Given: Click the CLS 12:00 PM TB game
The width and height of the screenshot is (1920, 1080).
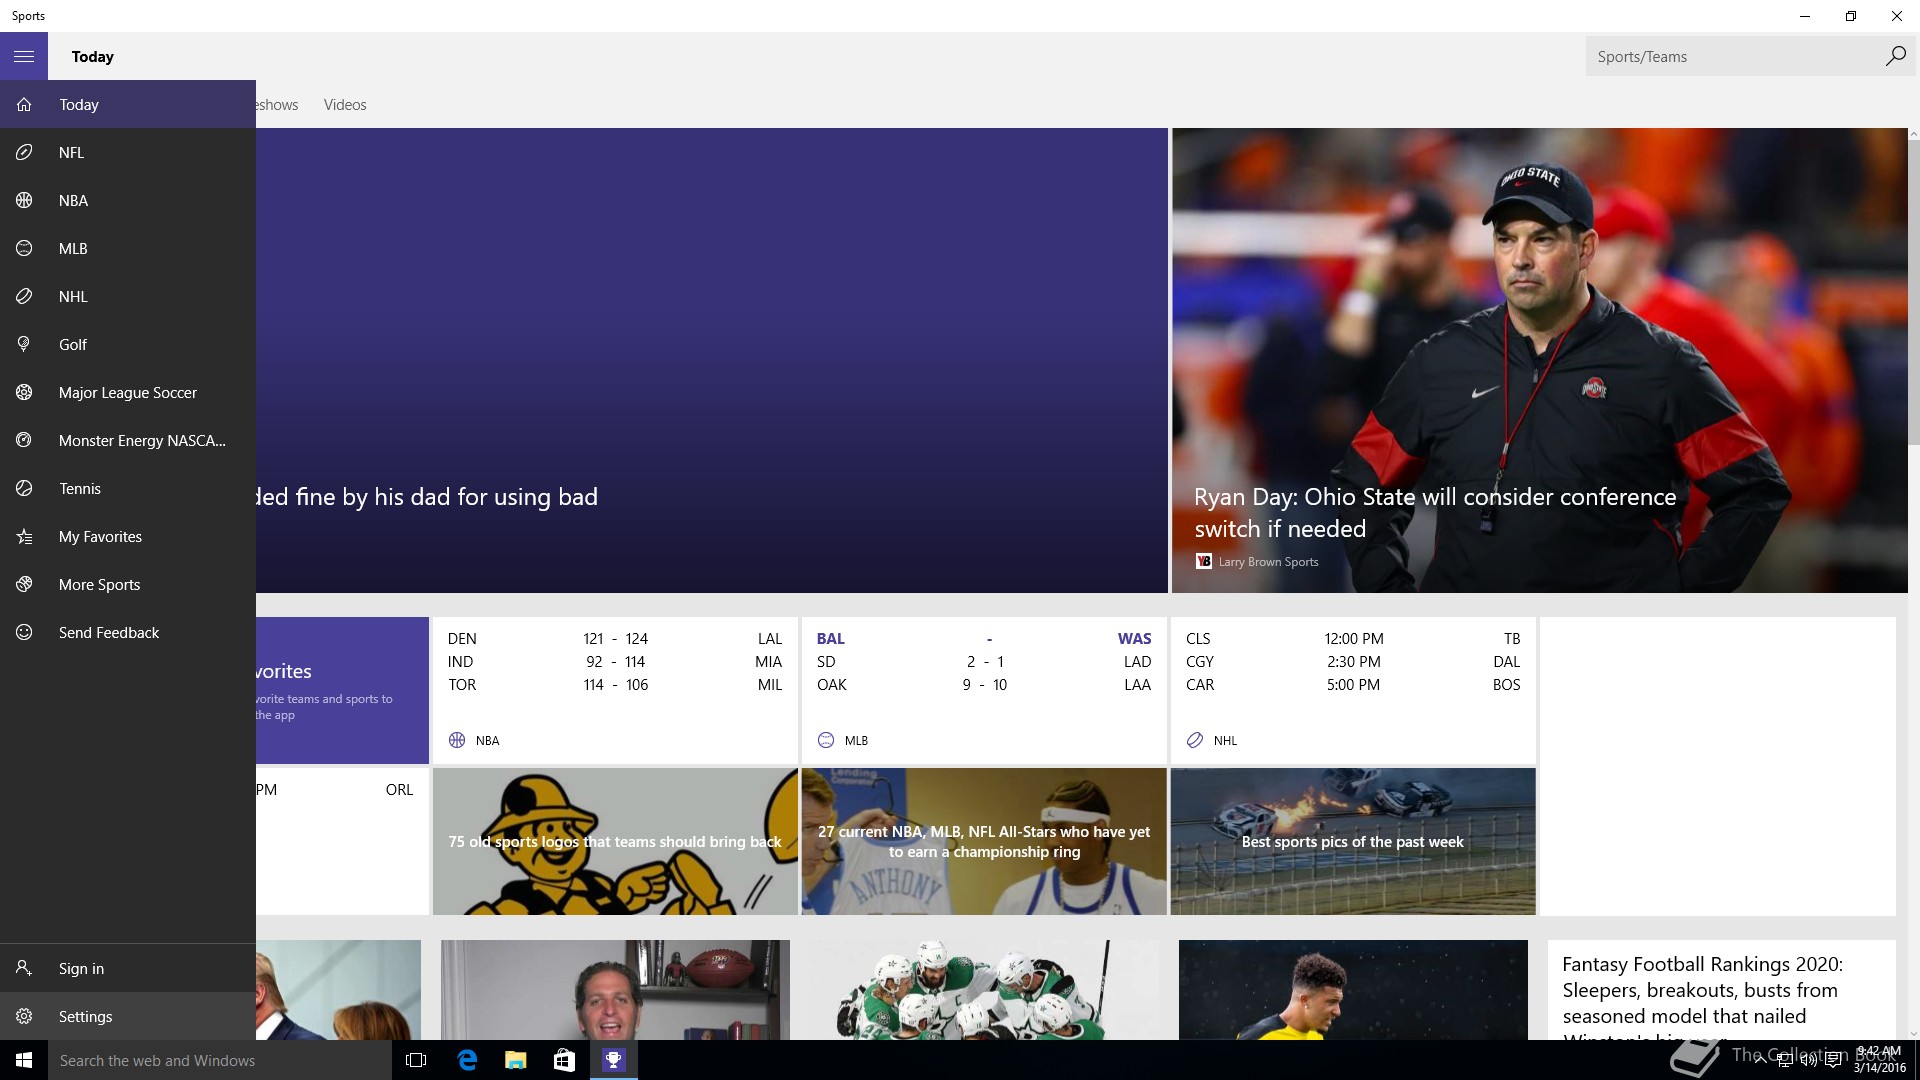Looking at the screenshot, I should [1353, 638].
